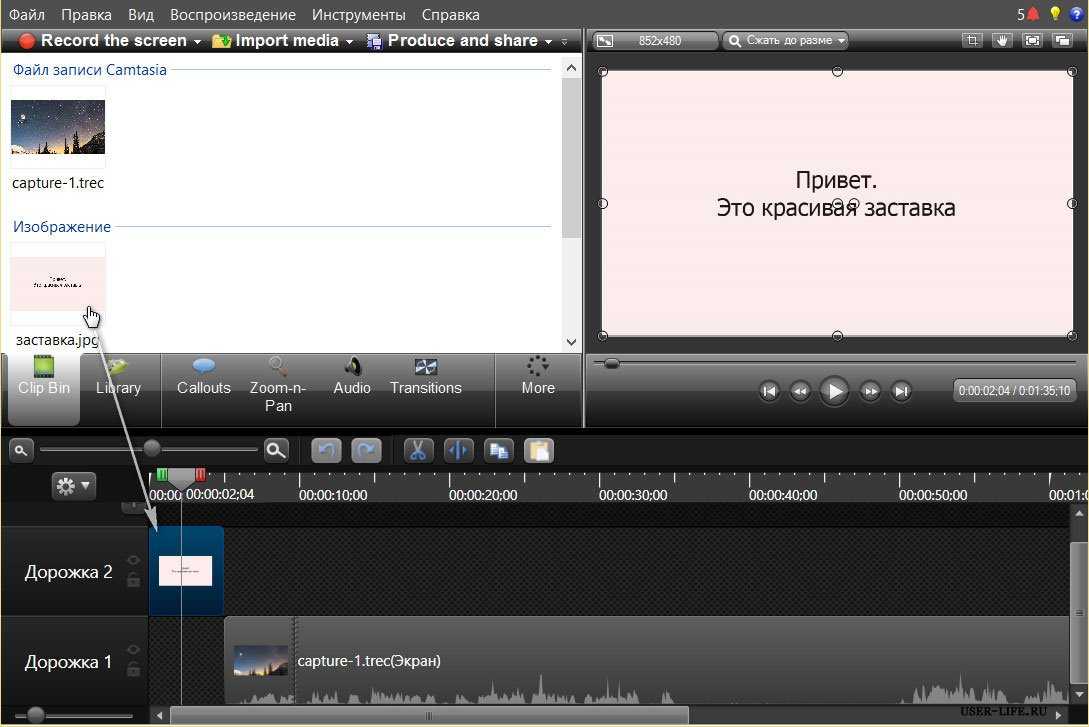Click the Undo arrow on the timeline toolbar

click(x=326, y=450)
